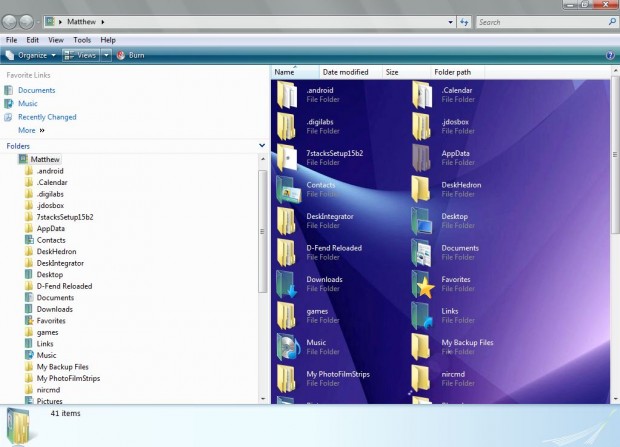
Task: Select games in the folder tree
Action: (x=47, y=332)
